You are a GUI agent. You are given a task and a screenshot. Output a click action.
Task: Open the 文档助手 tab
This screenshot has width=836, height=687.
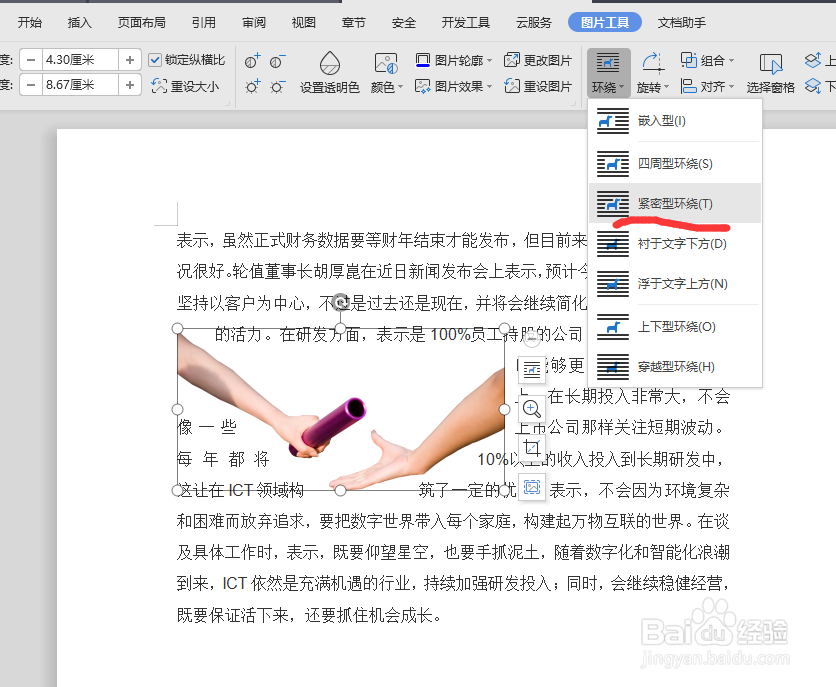[681, 22]
